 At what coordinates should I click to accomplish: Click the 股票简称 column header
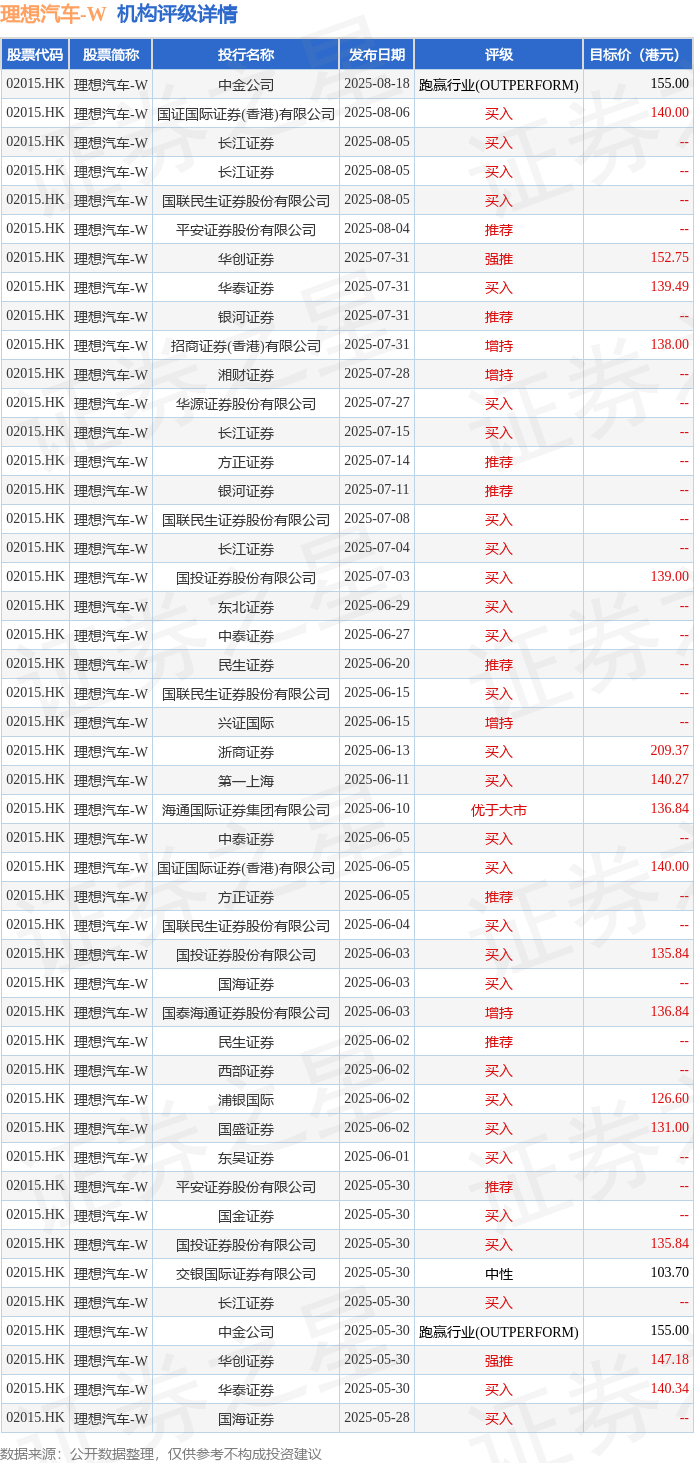[x=111, y=55]
